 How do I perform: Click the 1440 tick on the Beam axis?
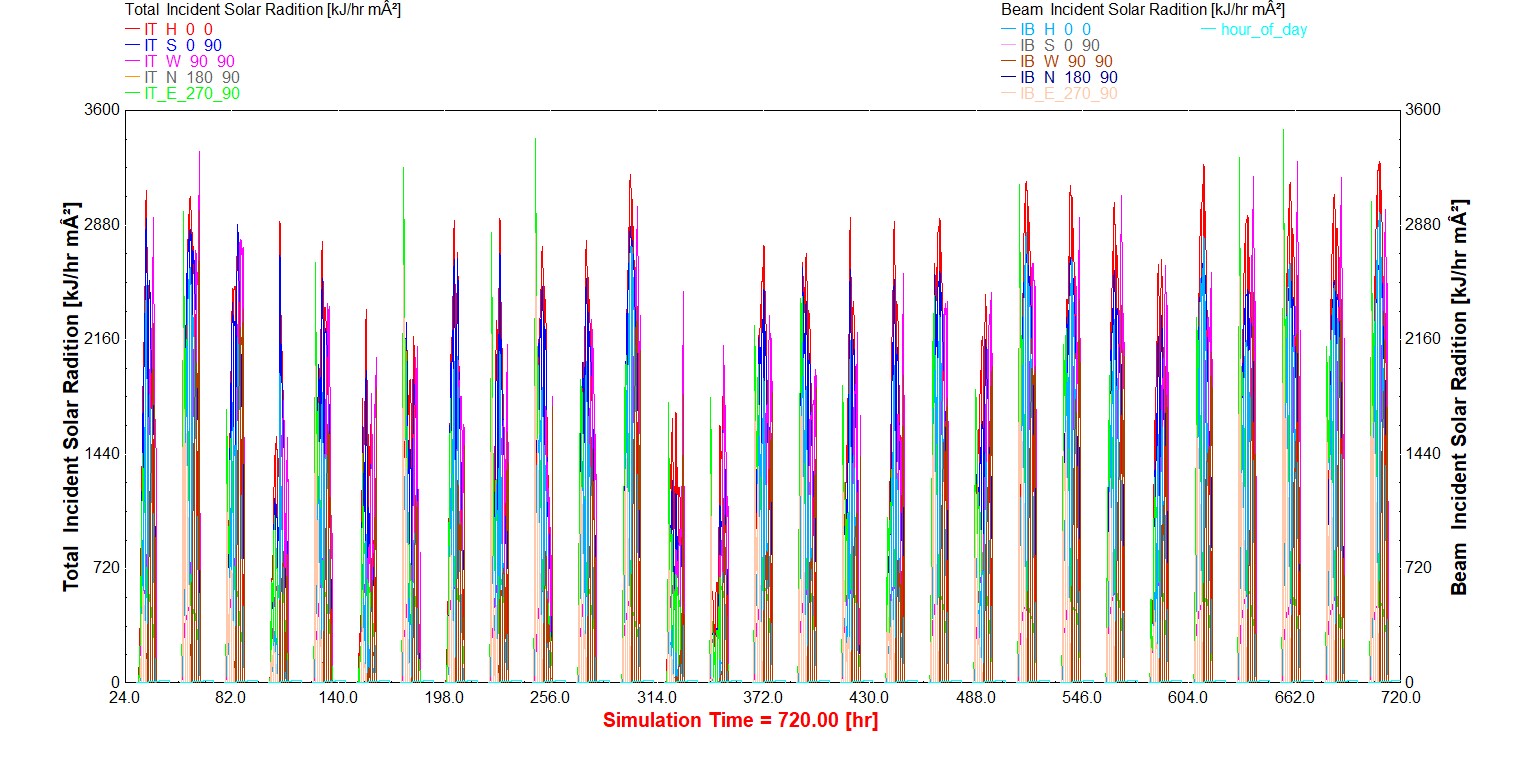click(x=1423, y=453)
